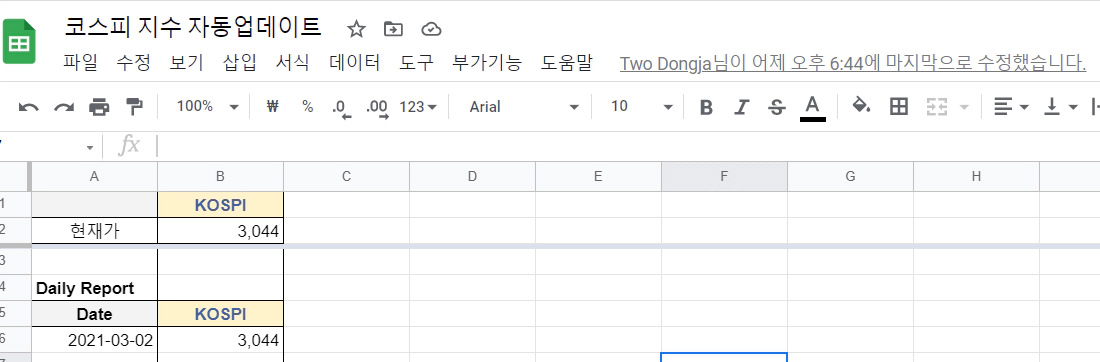Open the zoom 100% dropdown

(208, 107)
